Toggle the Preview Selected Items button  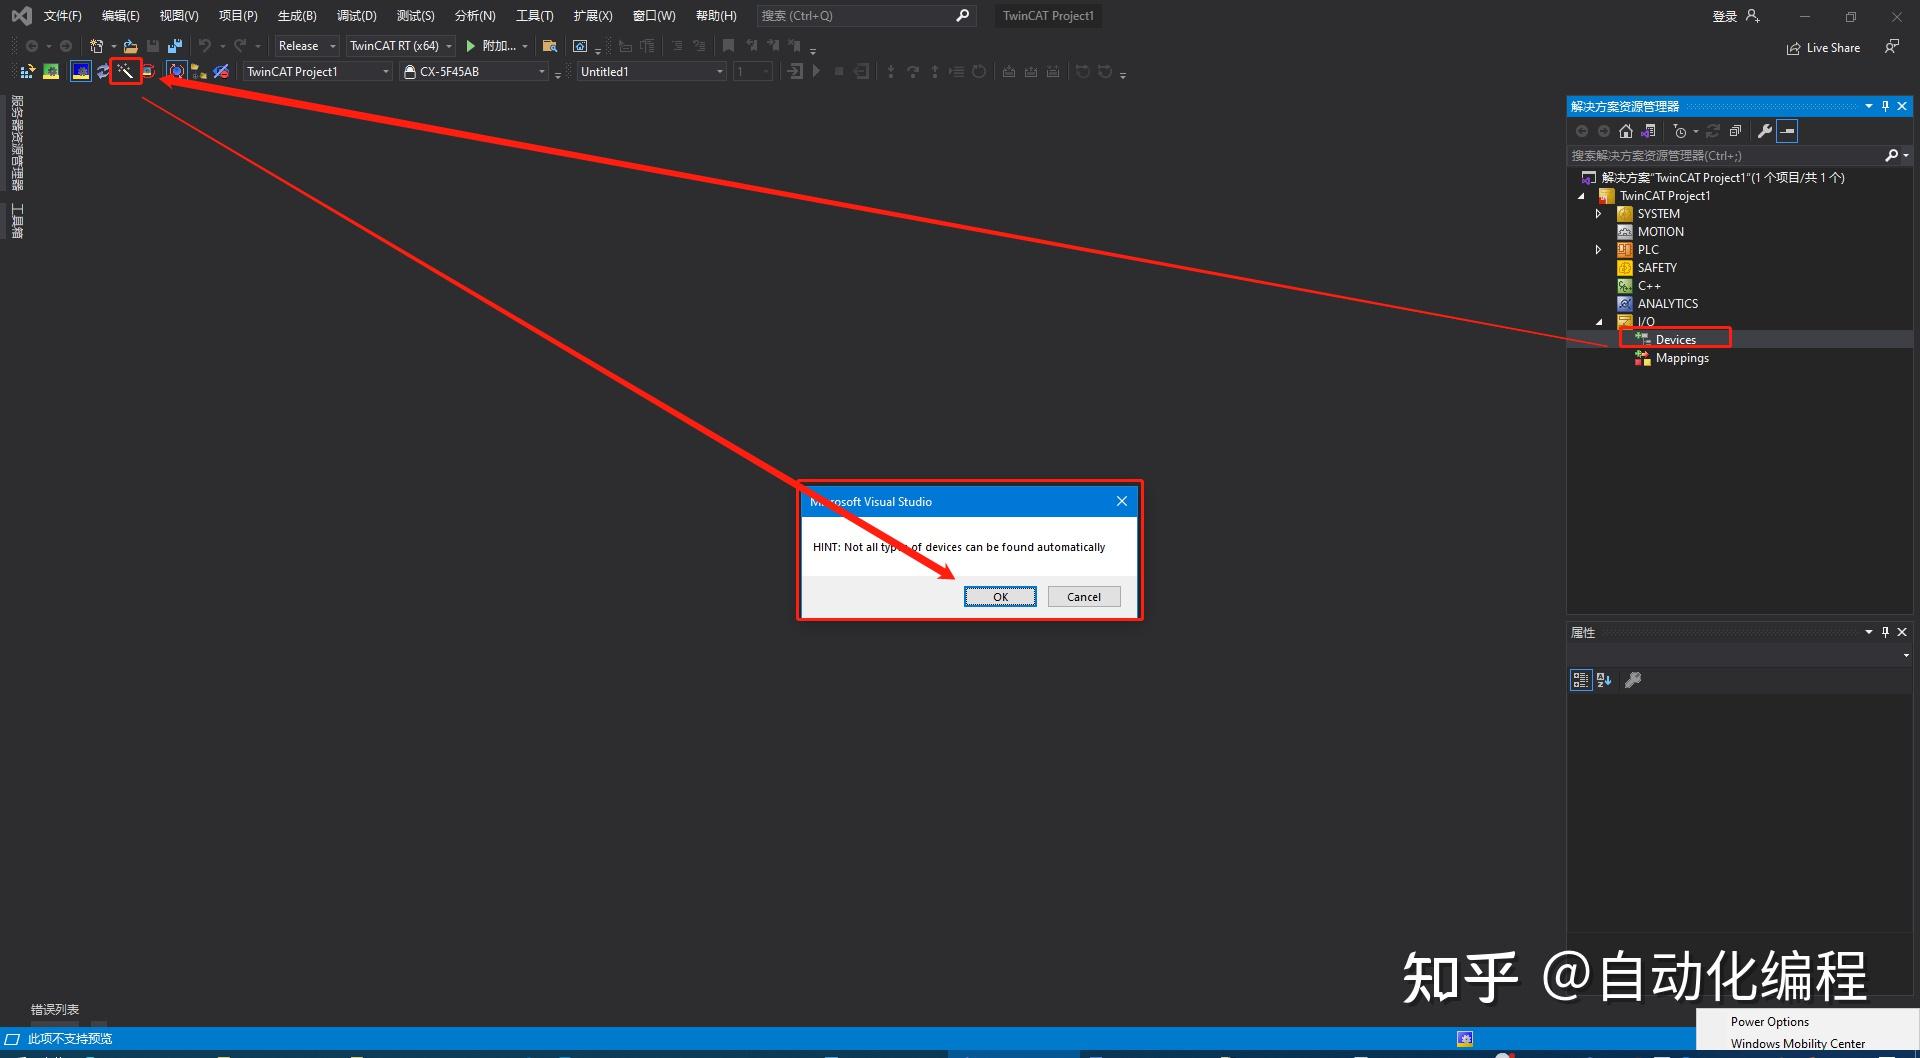coord(1787,131)
